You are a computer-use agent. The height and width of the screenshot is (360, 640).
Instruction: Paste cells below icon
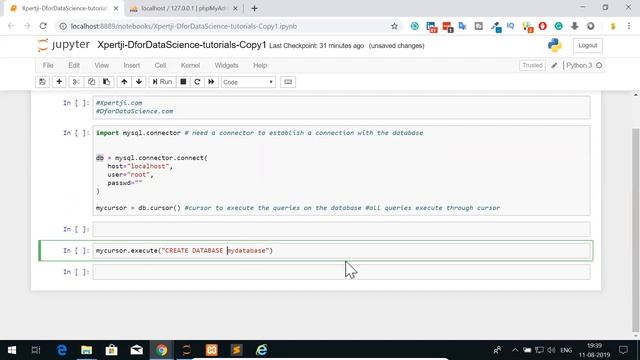coord(106,82)
